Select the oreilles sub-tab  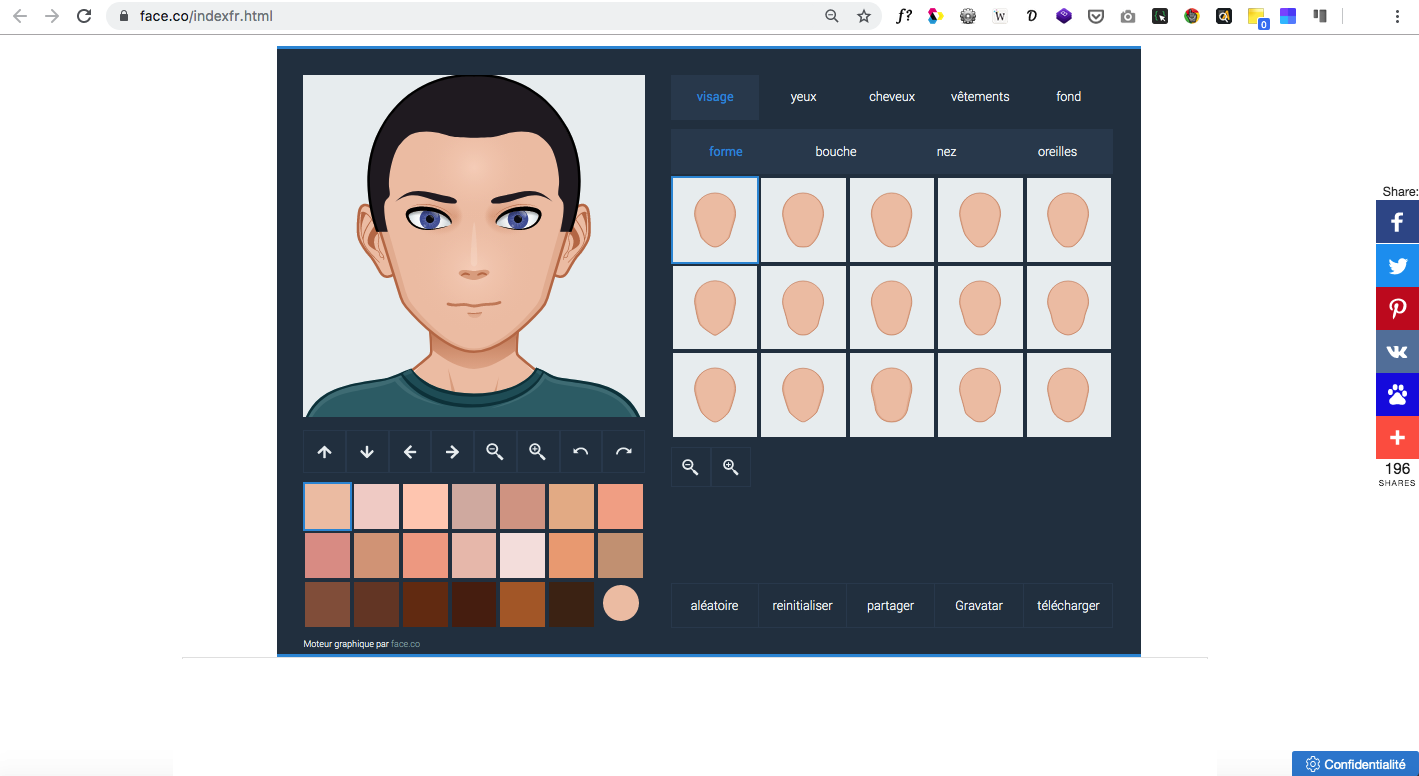(x=1057, y=152)
